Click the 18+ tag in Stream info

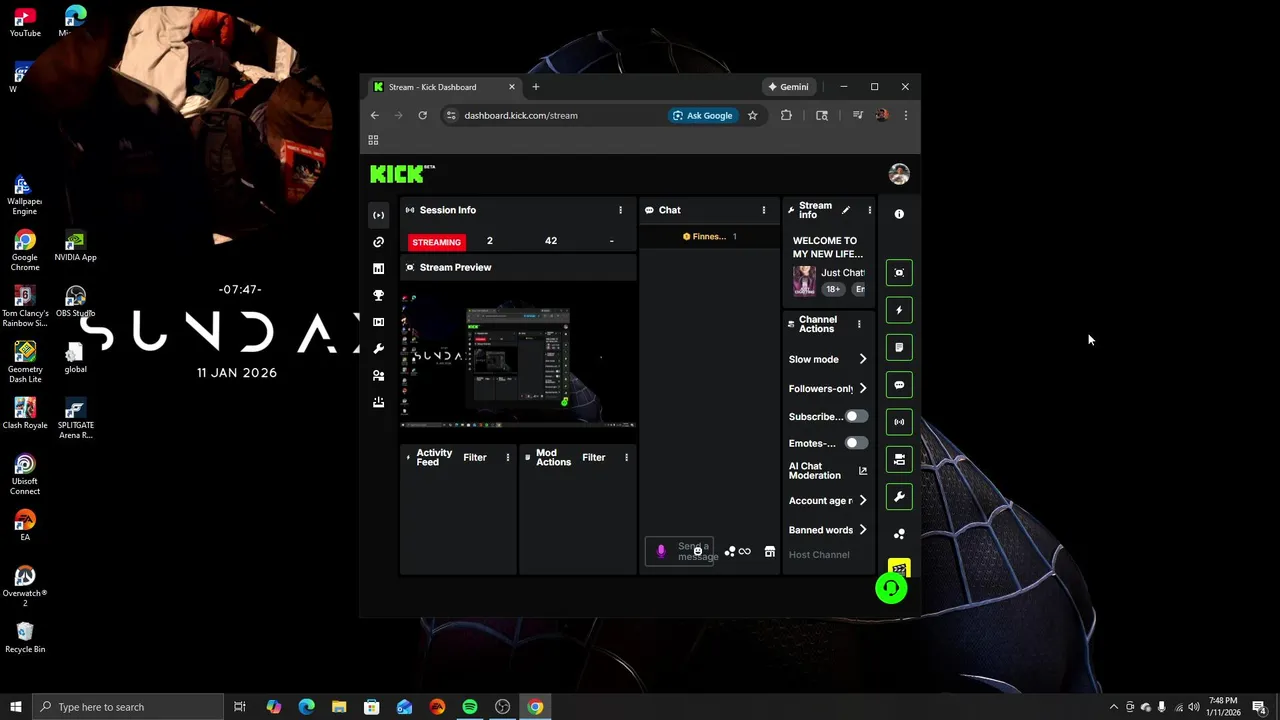coord(833,289)
